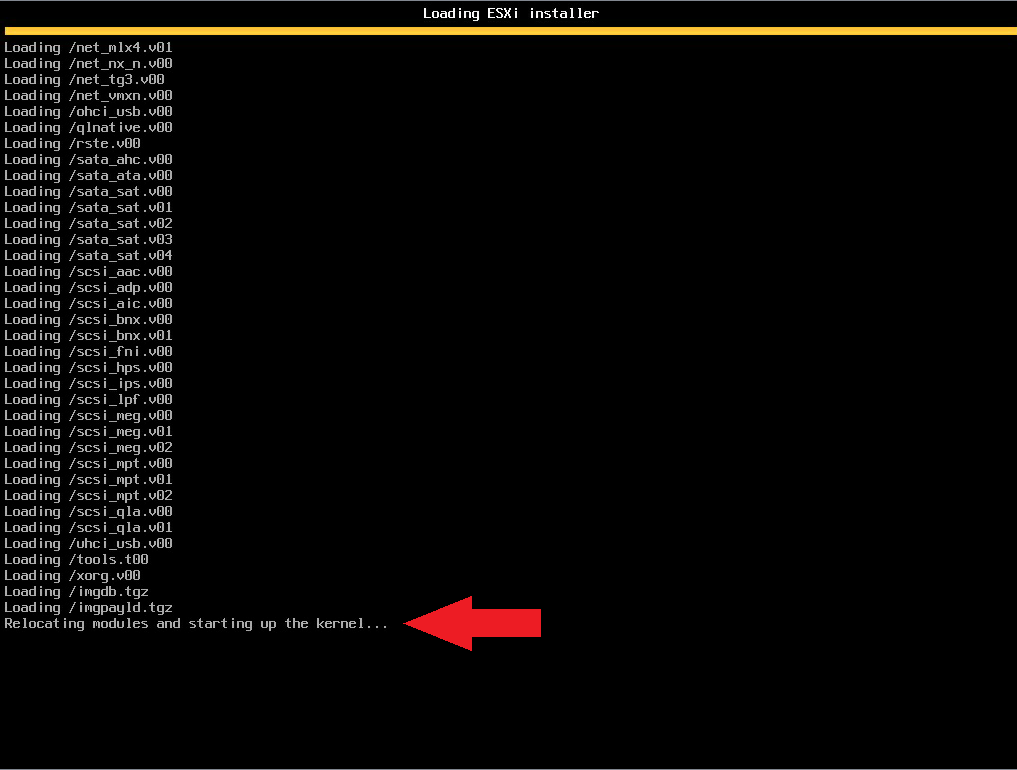Select the line 'Loading /rste.v00'
Image resolution: width=1017 pixels, height=770 pixels.
pos(73,143)
